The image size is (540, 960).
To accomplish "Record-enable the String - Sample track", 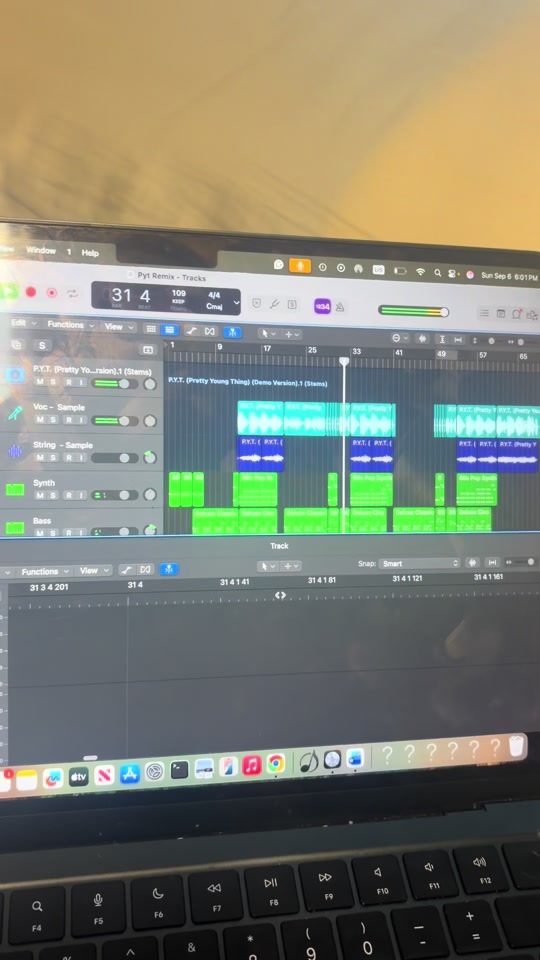I will 69,457.
